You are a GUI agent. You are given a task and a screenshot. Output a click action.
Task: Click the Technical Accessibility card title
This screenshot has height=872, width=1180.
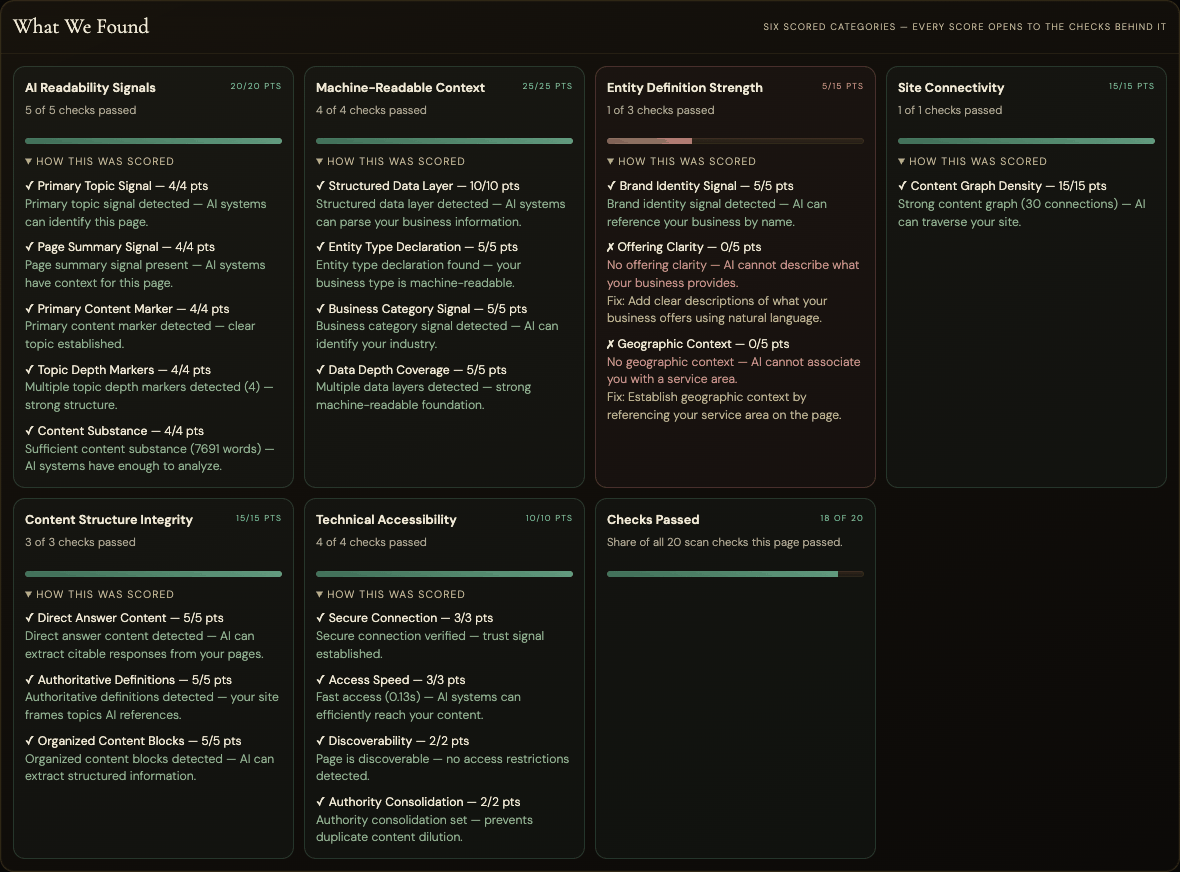click(x=386, y=520)
